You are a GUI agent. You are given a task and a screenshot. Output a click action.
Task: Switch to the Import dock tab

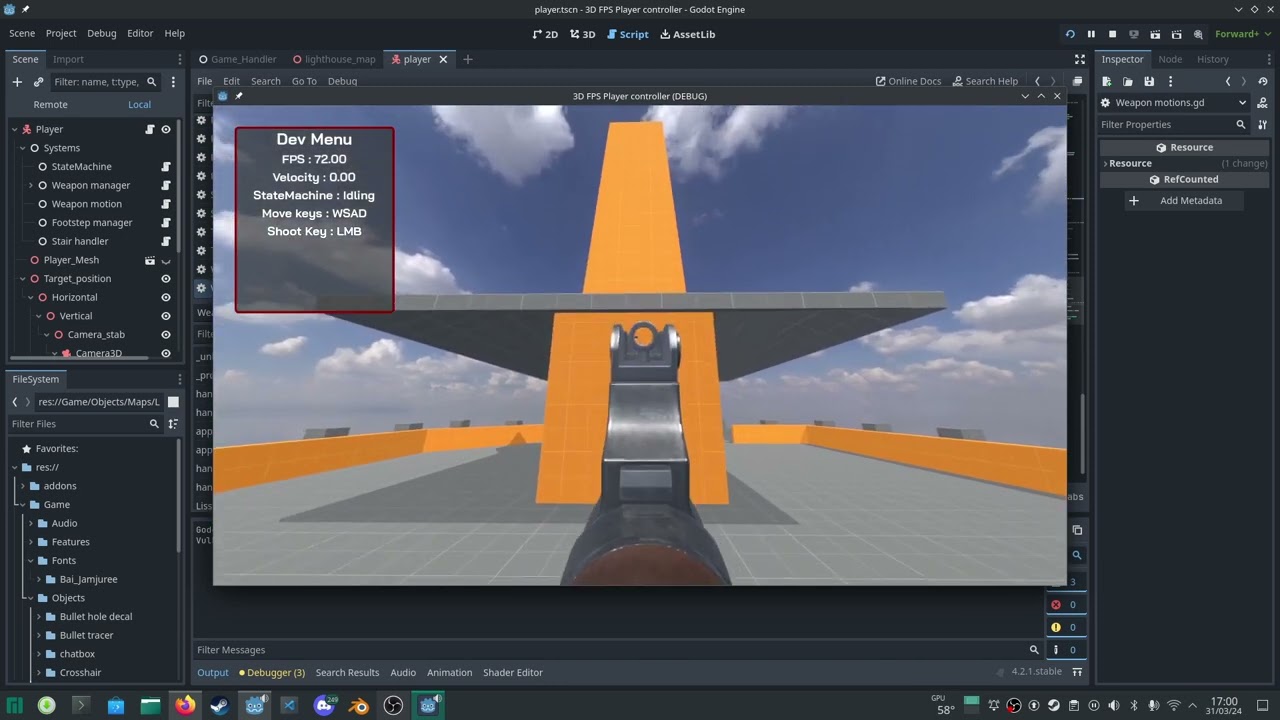click(68, 59)
